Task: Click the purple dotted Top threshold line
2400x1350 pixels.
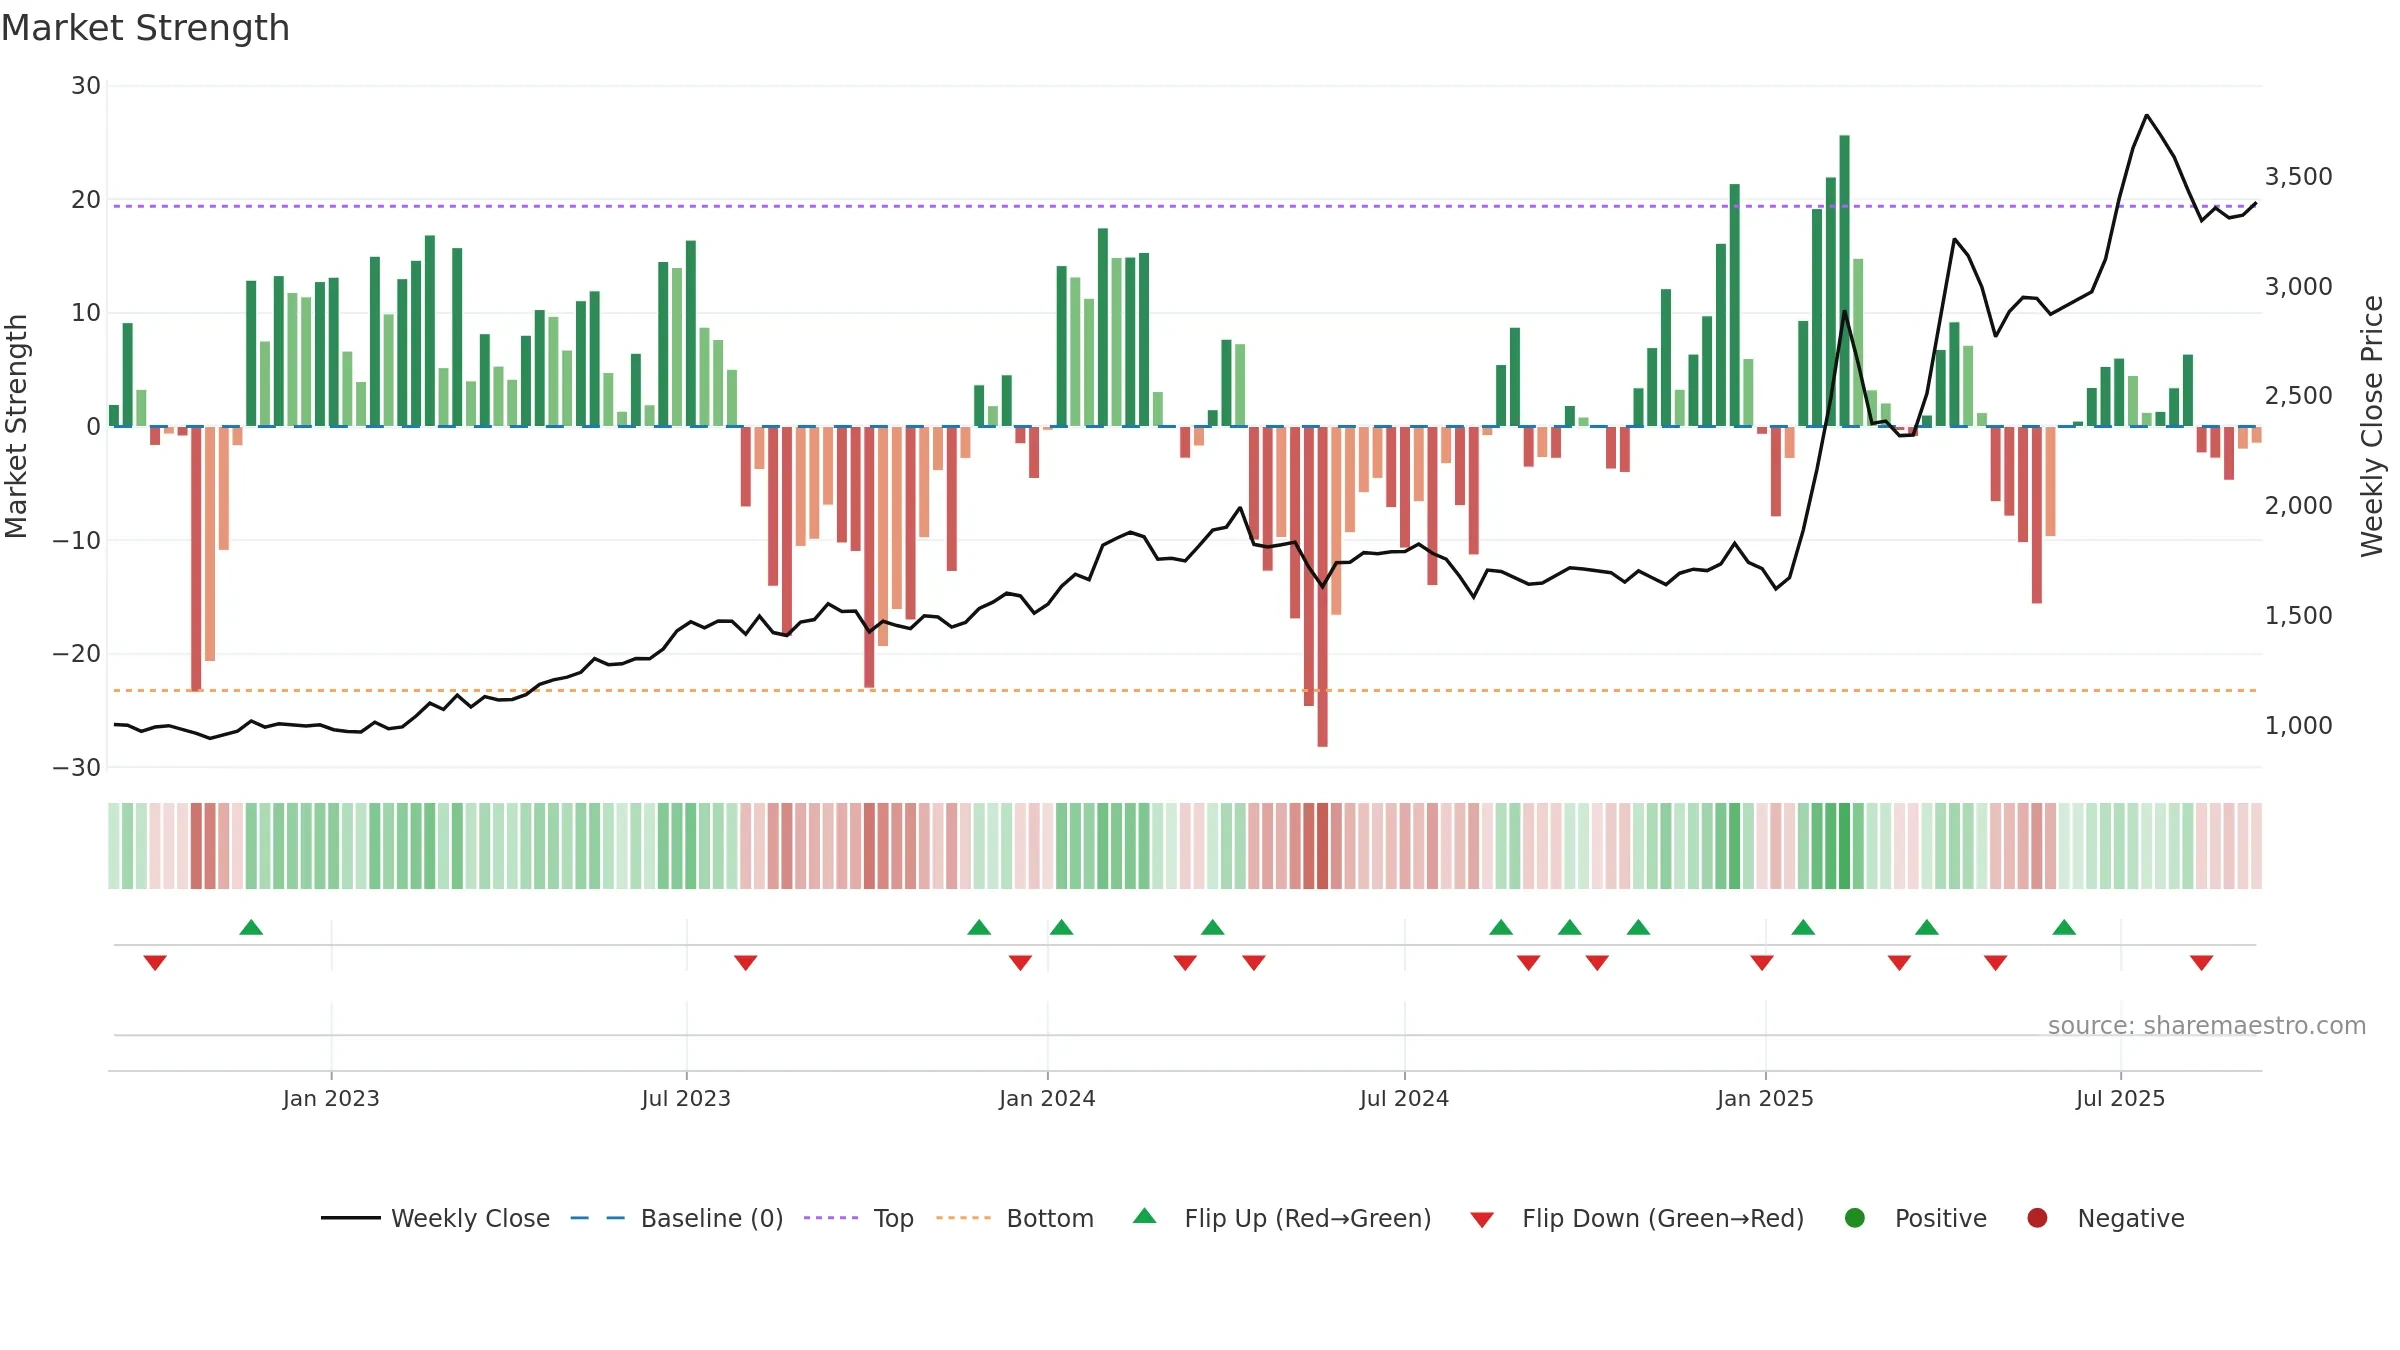Action: (x=1185, y=206)
